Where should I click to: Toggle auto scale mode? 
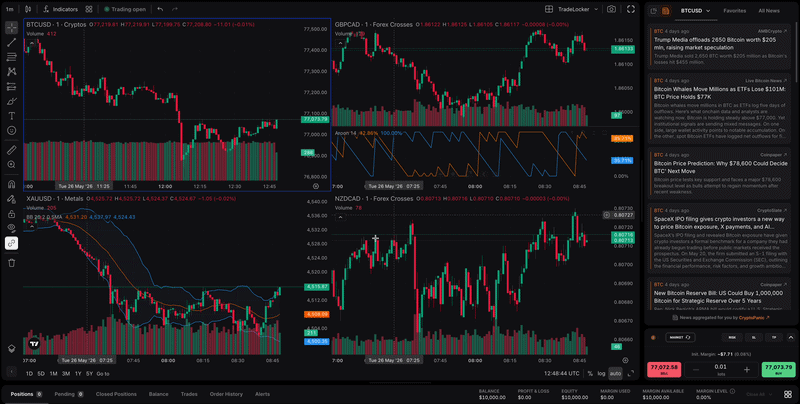point(615,374)
